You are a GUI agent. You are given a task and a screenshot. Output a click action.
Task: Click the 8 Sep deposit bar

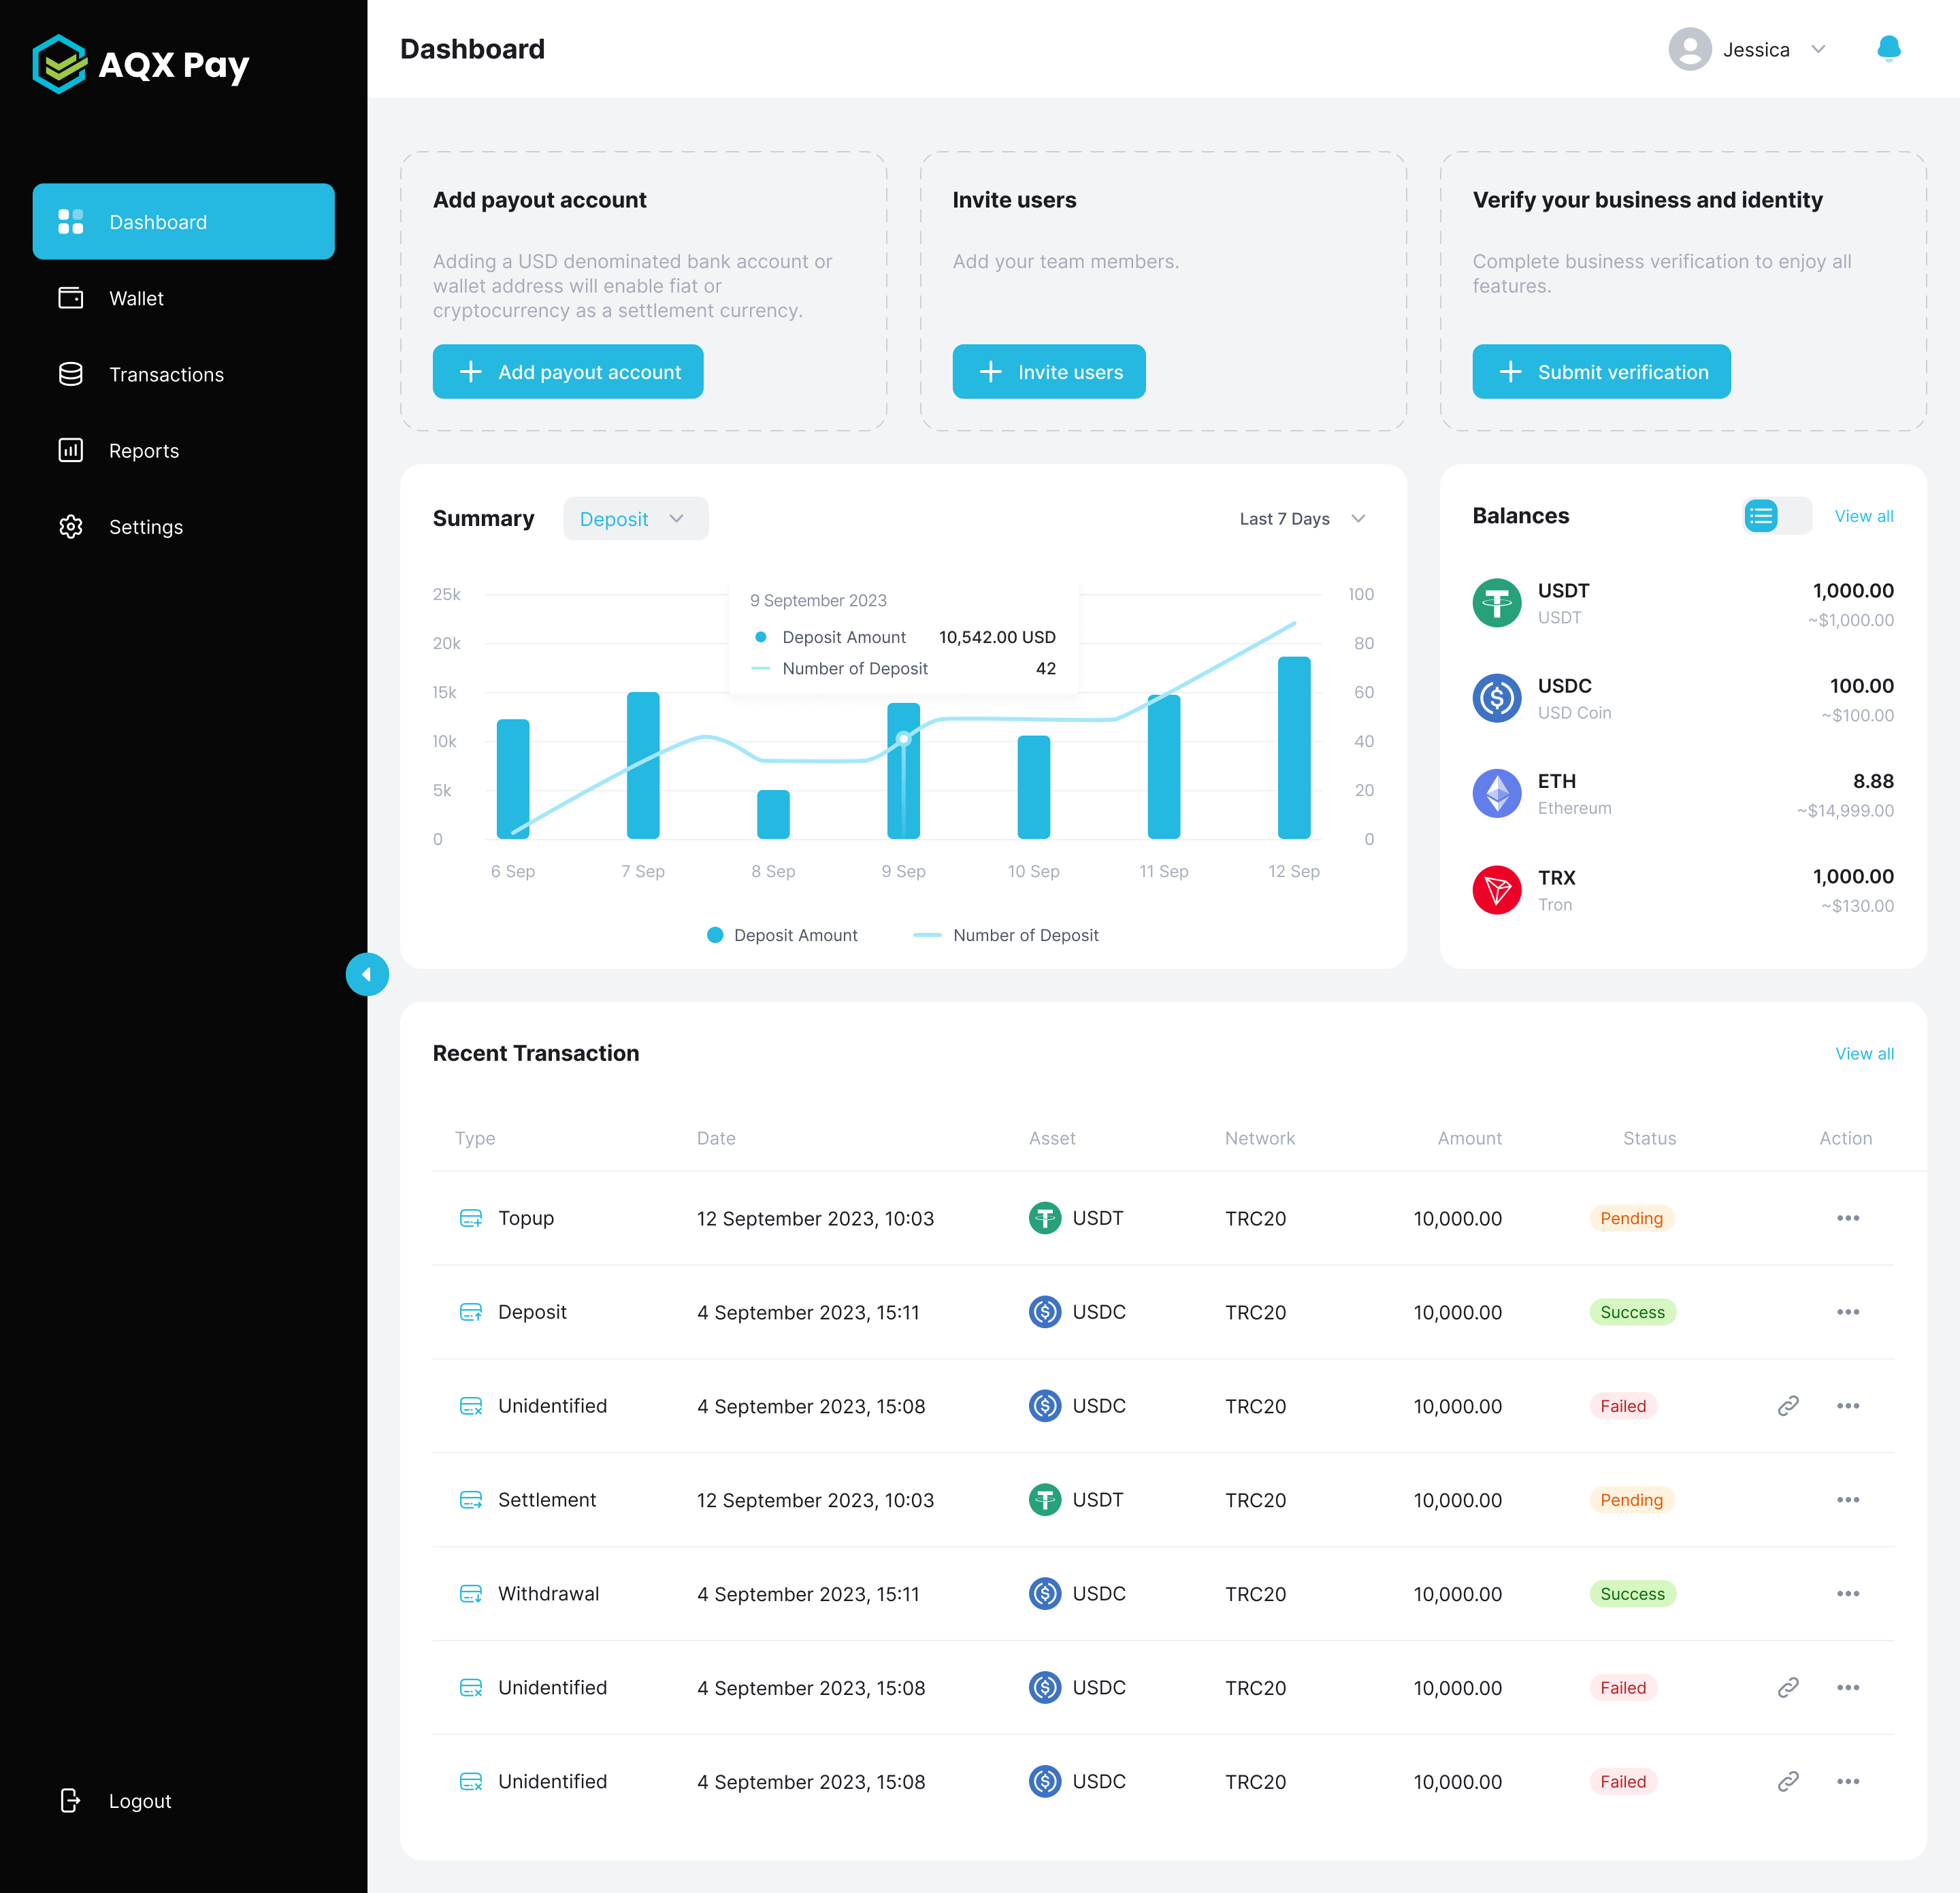773,814
